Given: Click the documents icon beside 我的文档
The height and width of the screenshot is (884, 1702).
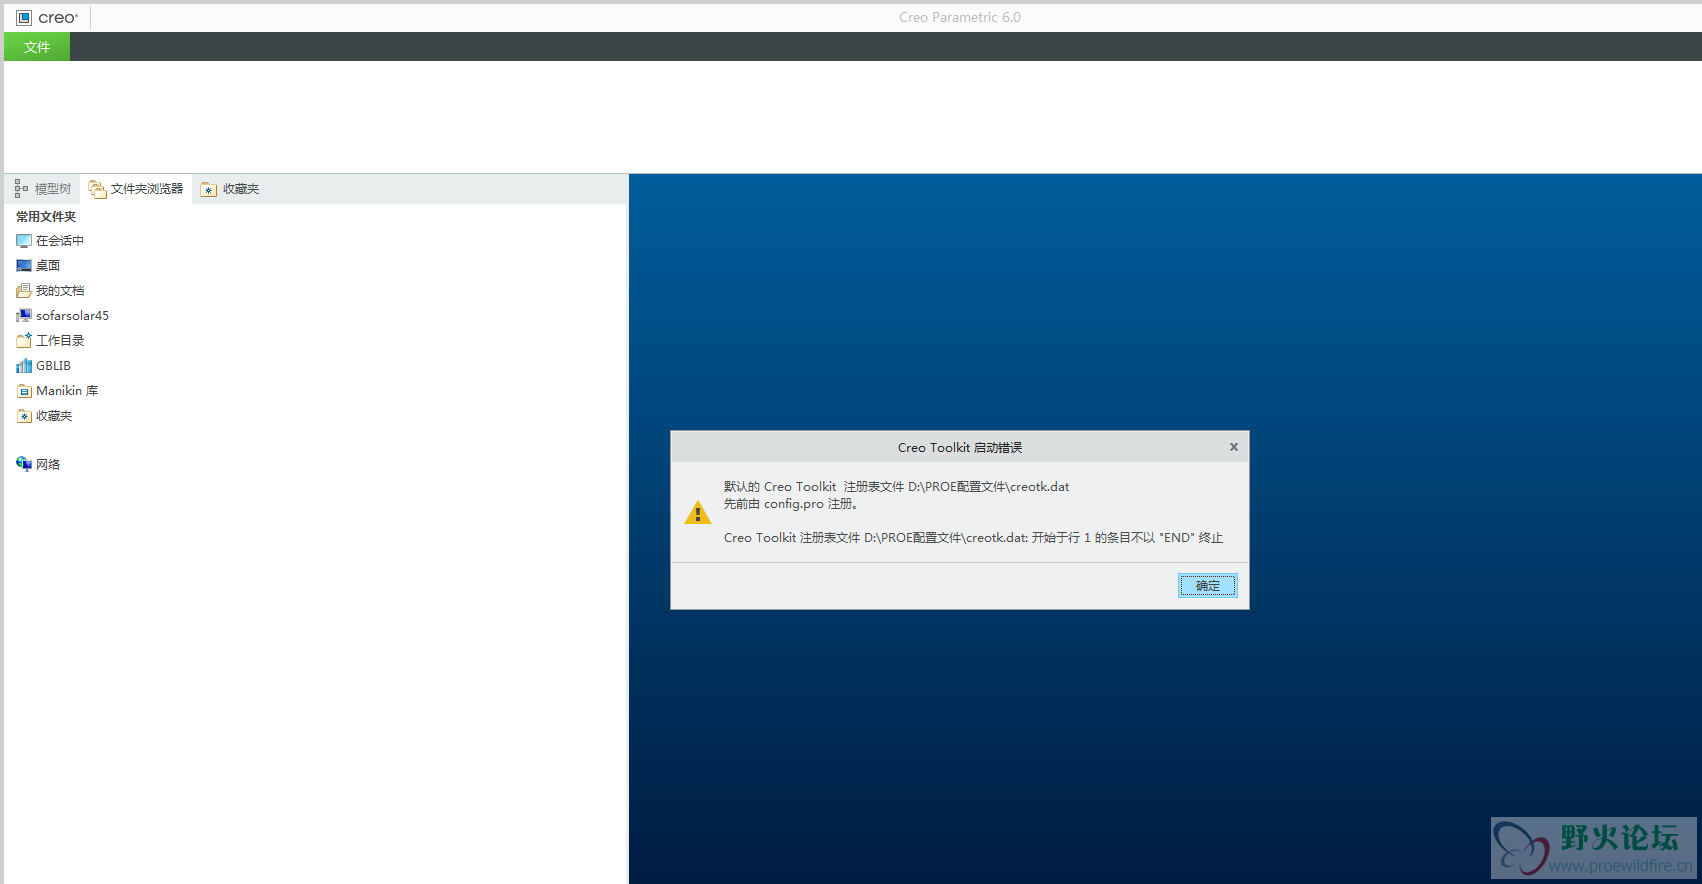Looking at the screenshot, I should point(24,291).
